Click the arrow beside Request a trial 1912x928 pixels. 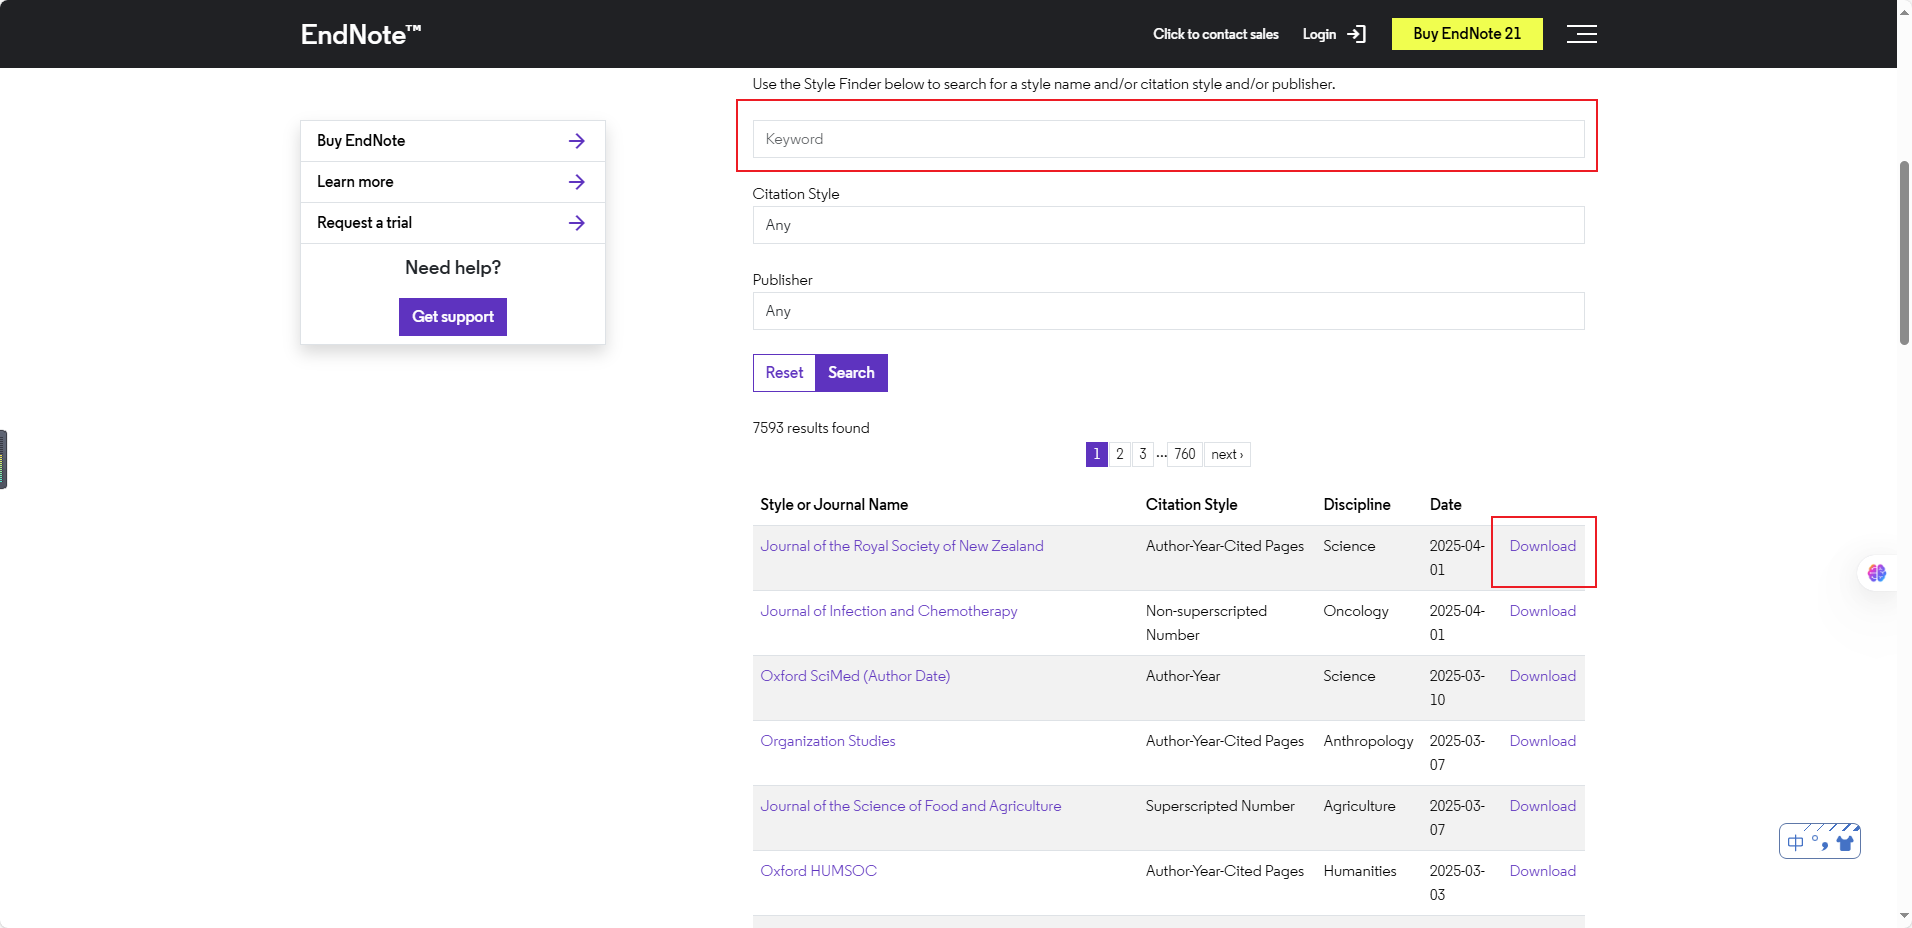577,223
